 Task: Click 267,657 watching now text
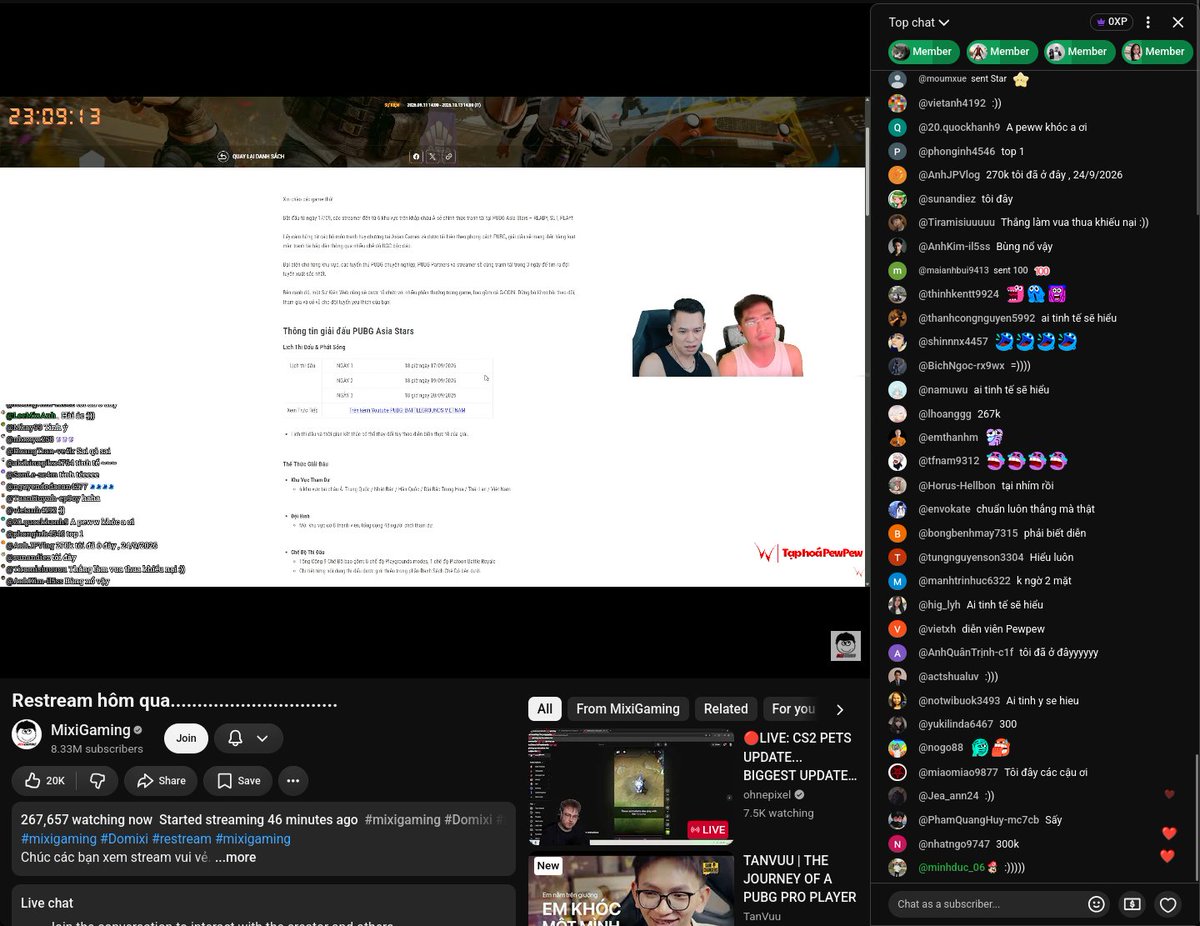click(x=87, y=820)
